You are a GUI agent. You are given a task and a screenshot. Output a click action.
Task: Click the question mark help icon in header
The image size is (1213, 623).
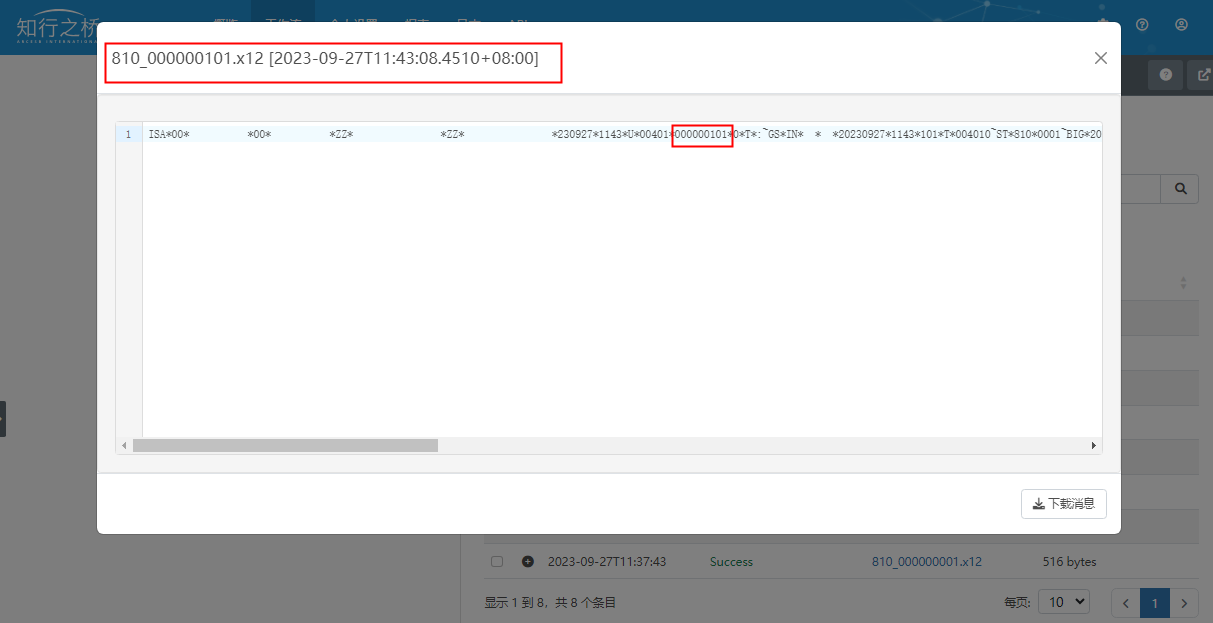(x=1142, y=24)
